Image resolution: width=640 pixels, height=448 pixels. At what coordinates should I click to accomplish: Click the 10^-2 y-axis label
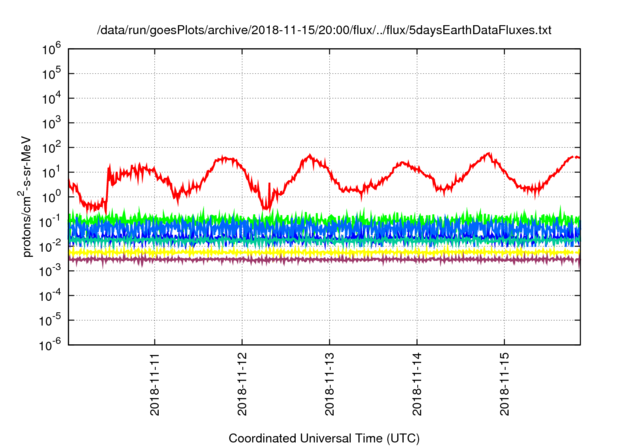(x=50, y=247)
